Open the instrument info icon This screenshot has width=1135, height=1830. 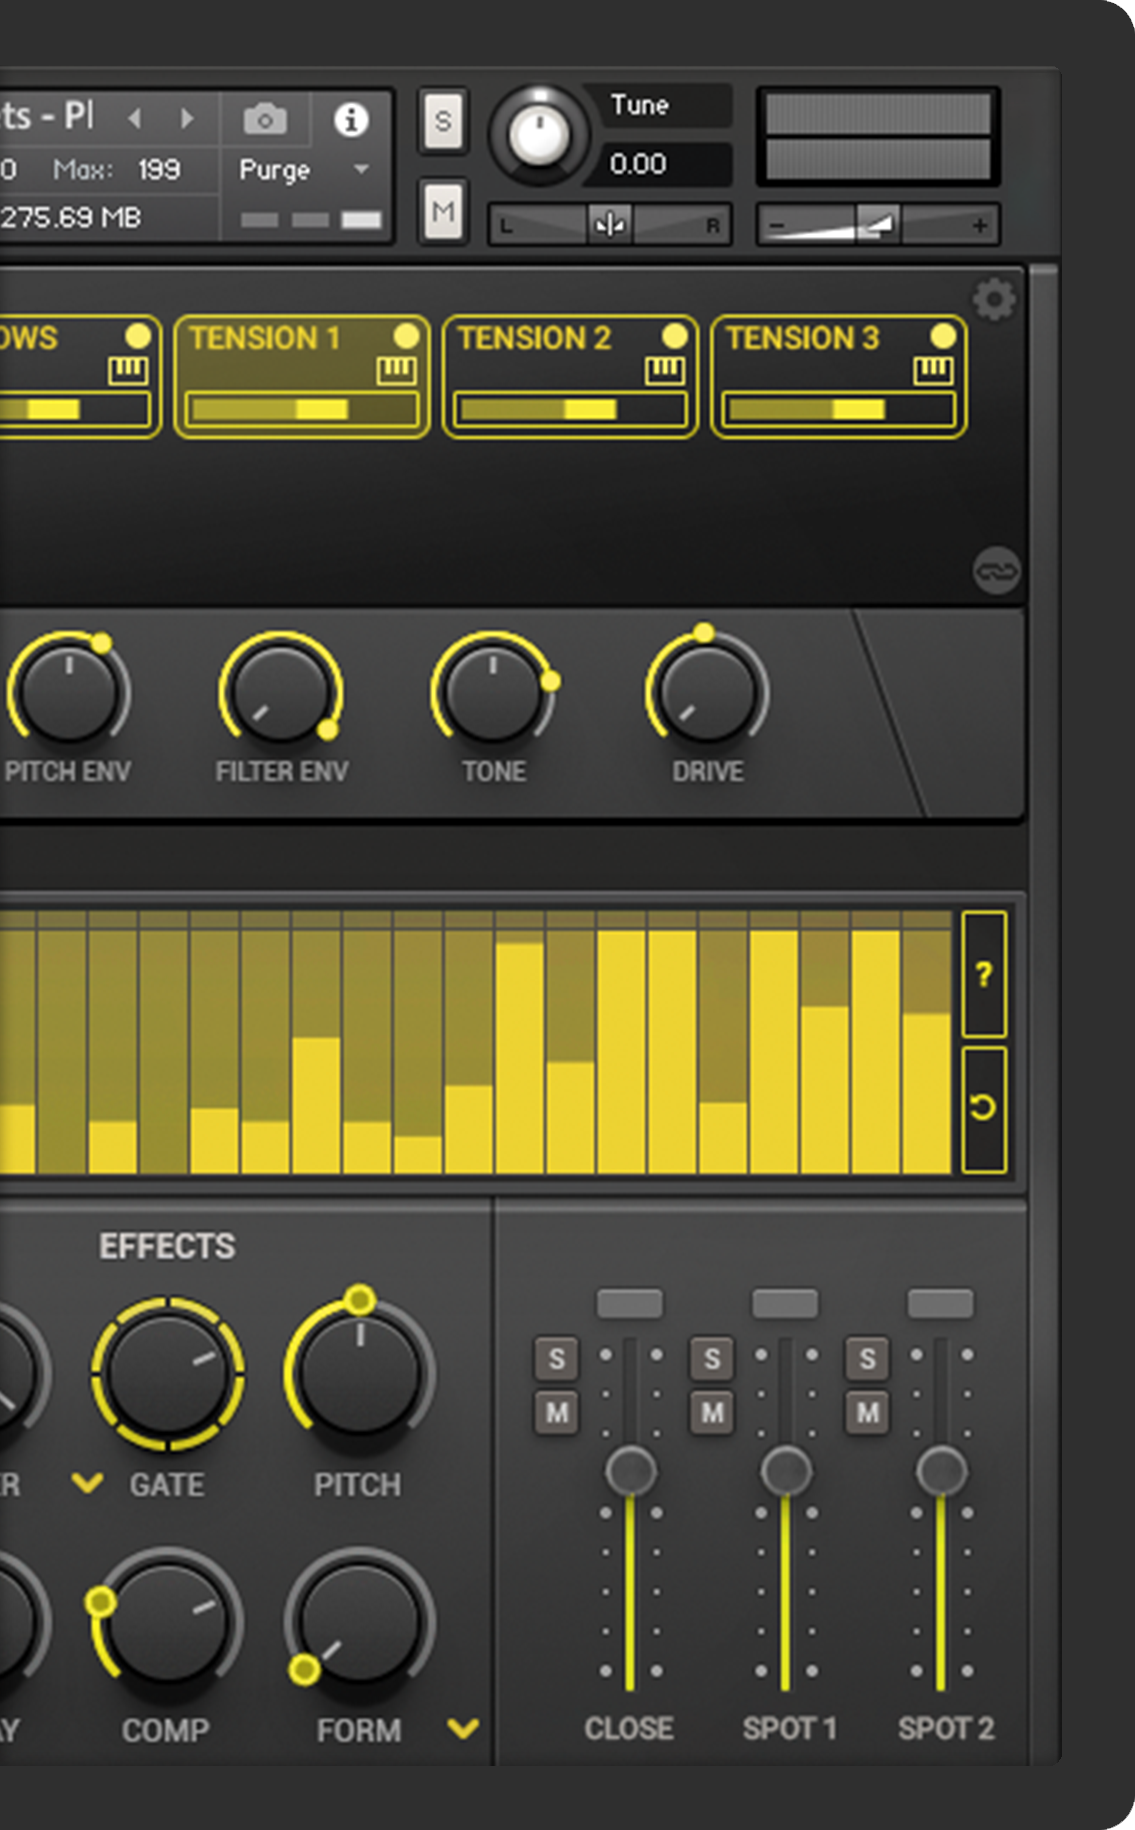[x=350, y=120]
